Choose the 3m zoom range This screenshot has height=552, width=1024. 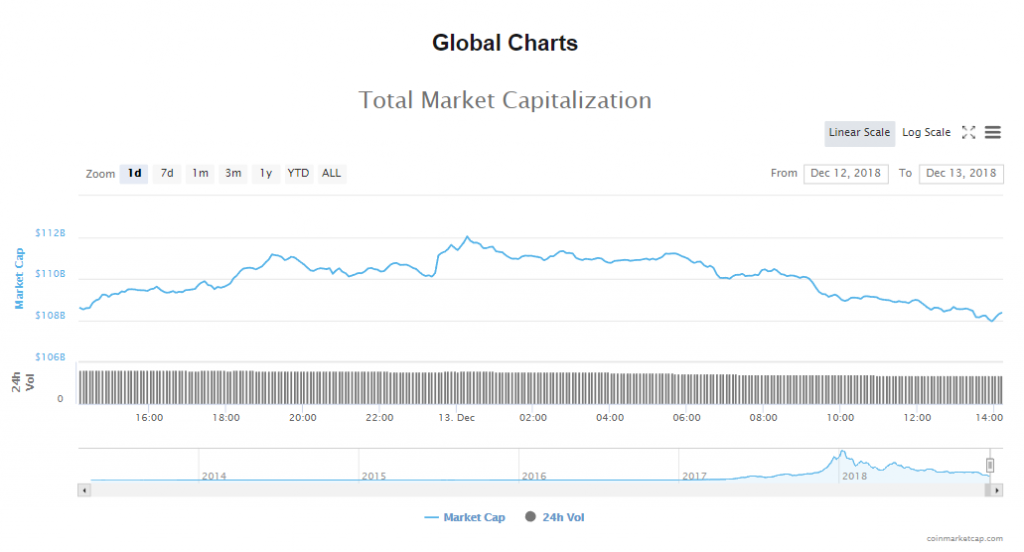(x=233, y=173)
